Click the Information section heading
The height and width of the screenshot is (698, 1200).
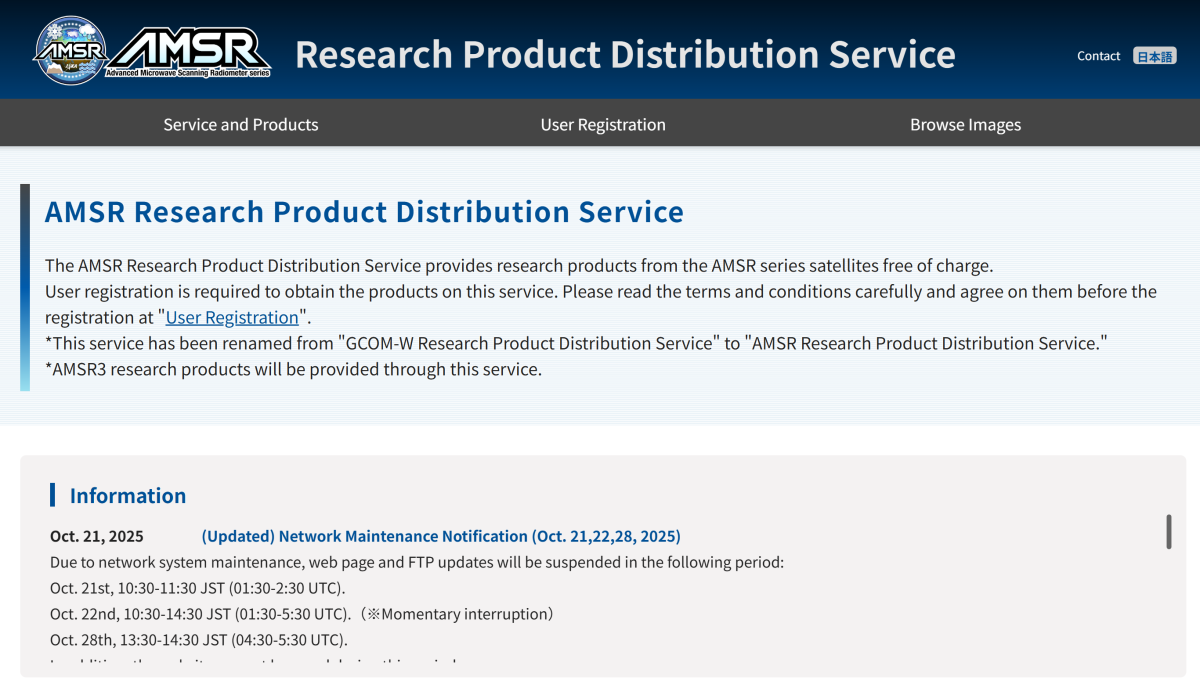128,496
